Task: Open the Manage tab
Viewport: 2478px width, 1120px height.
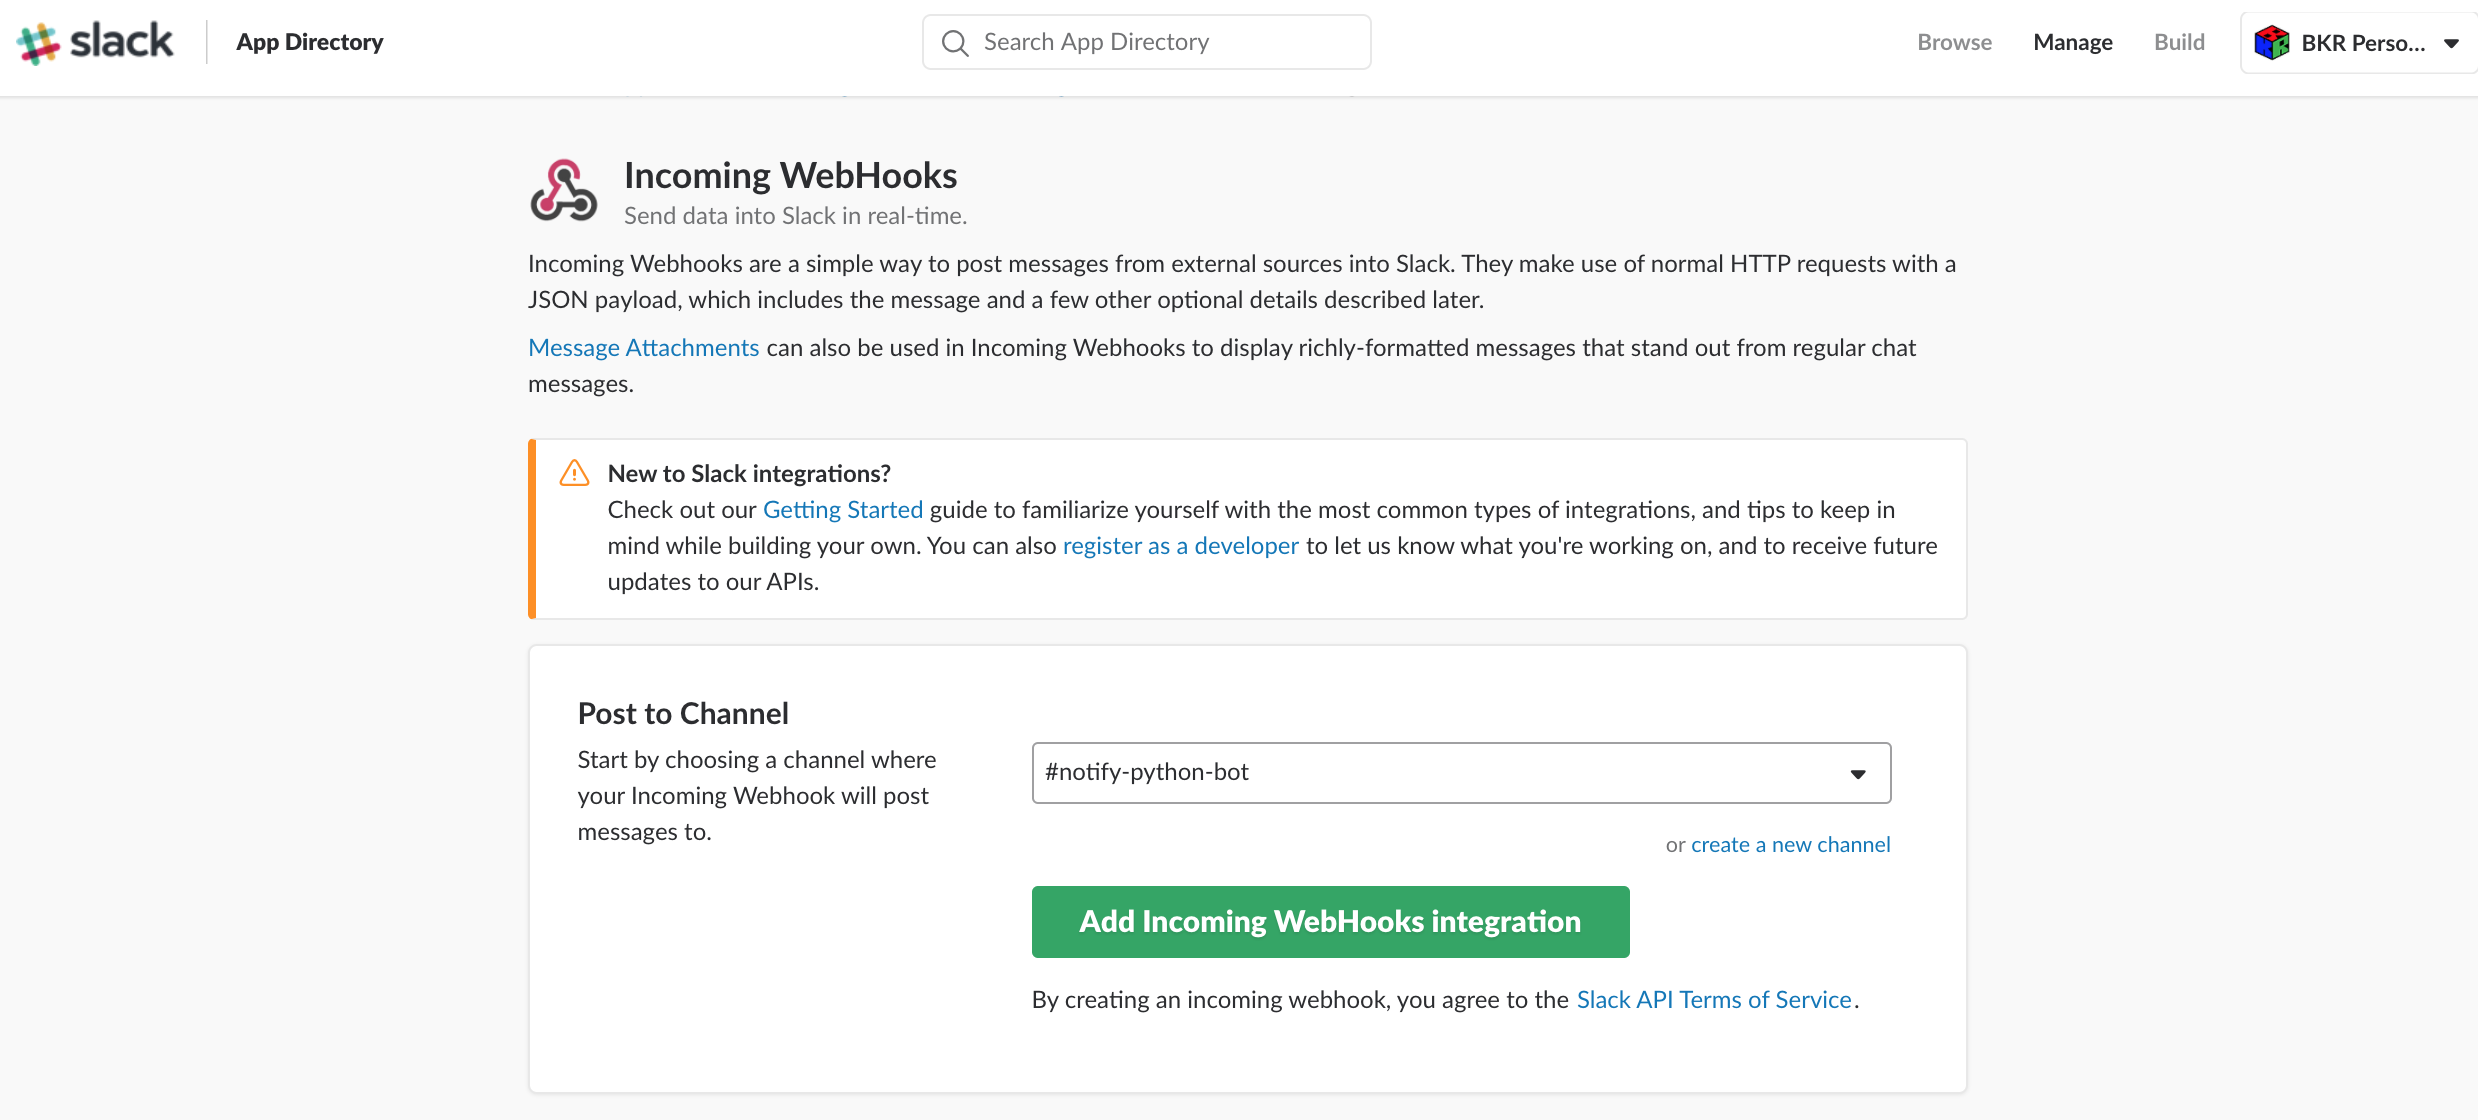Action: (2073, 42)
